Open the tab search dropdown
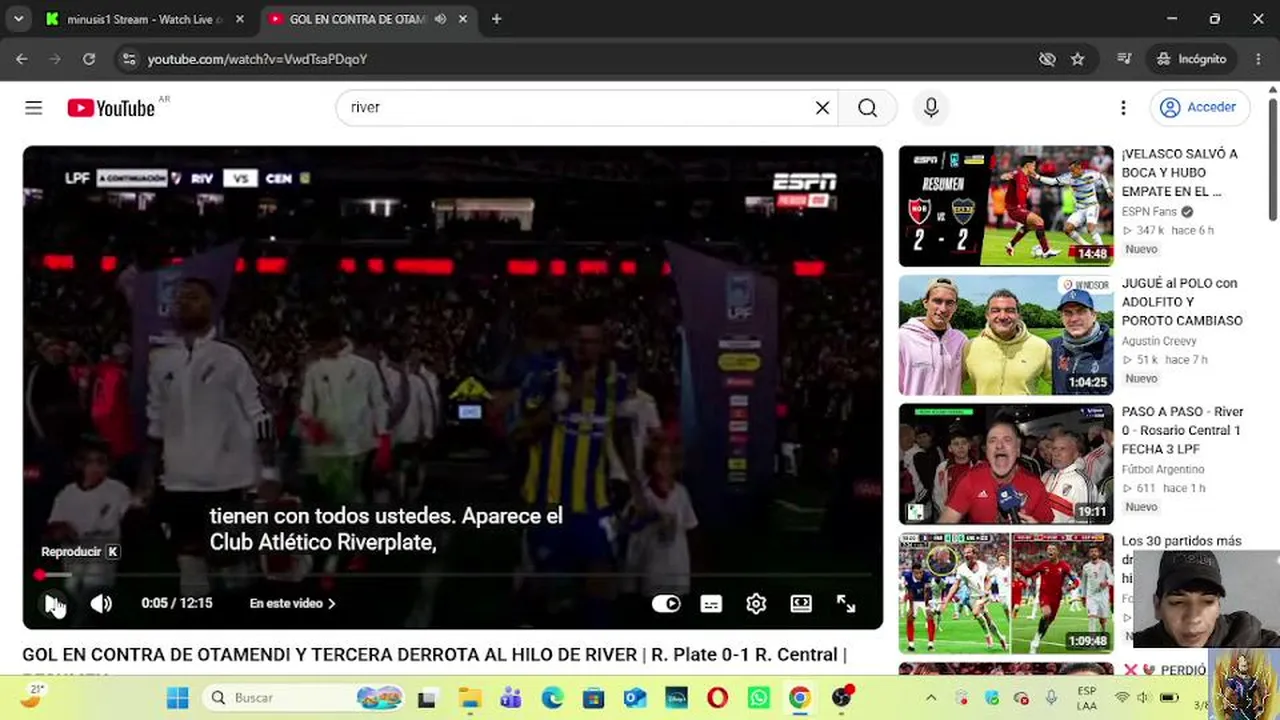Screen dimensions: 1280x720 click(18, 19)
